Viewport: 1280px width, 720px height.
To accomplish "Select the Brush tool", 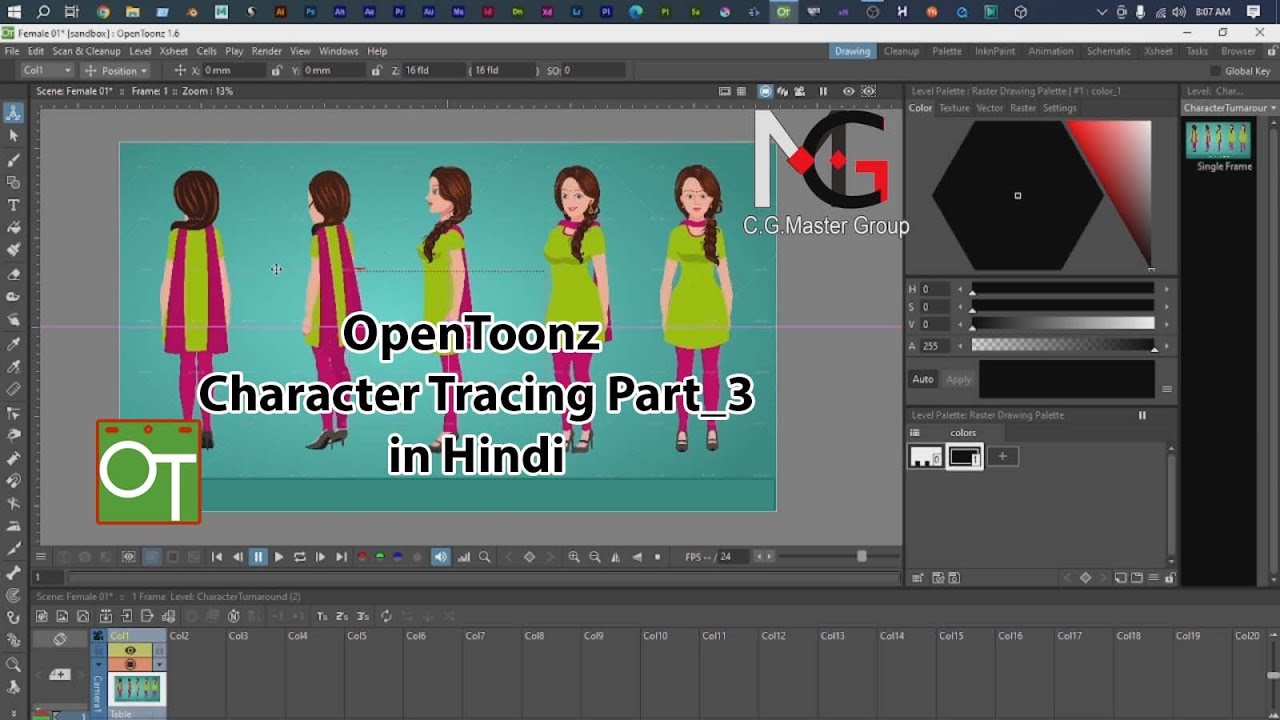I will pyautogui.click(x=14, y=160).
